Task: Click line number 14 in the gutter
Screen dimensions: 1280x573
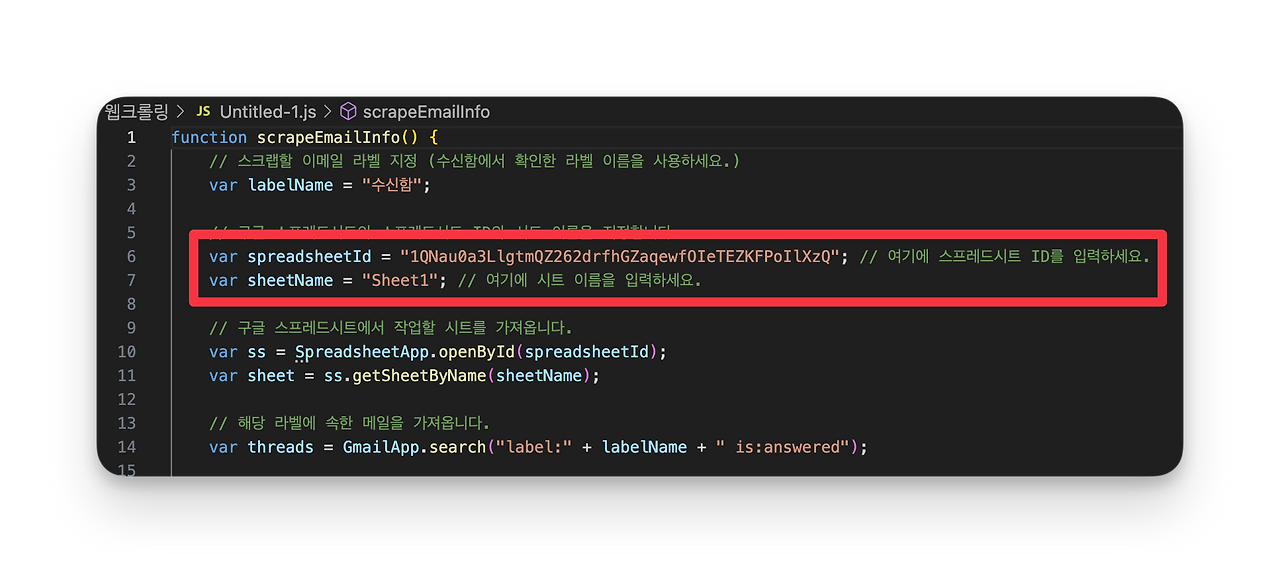Action: pos(126,446)
